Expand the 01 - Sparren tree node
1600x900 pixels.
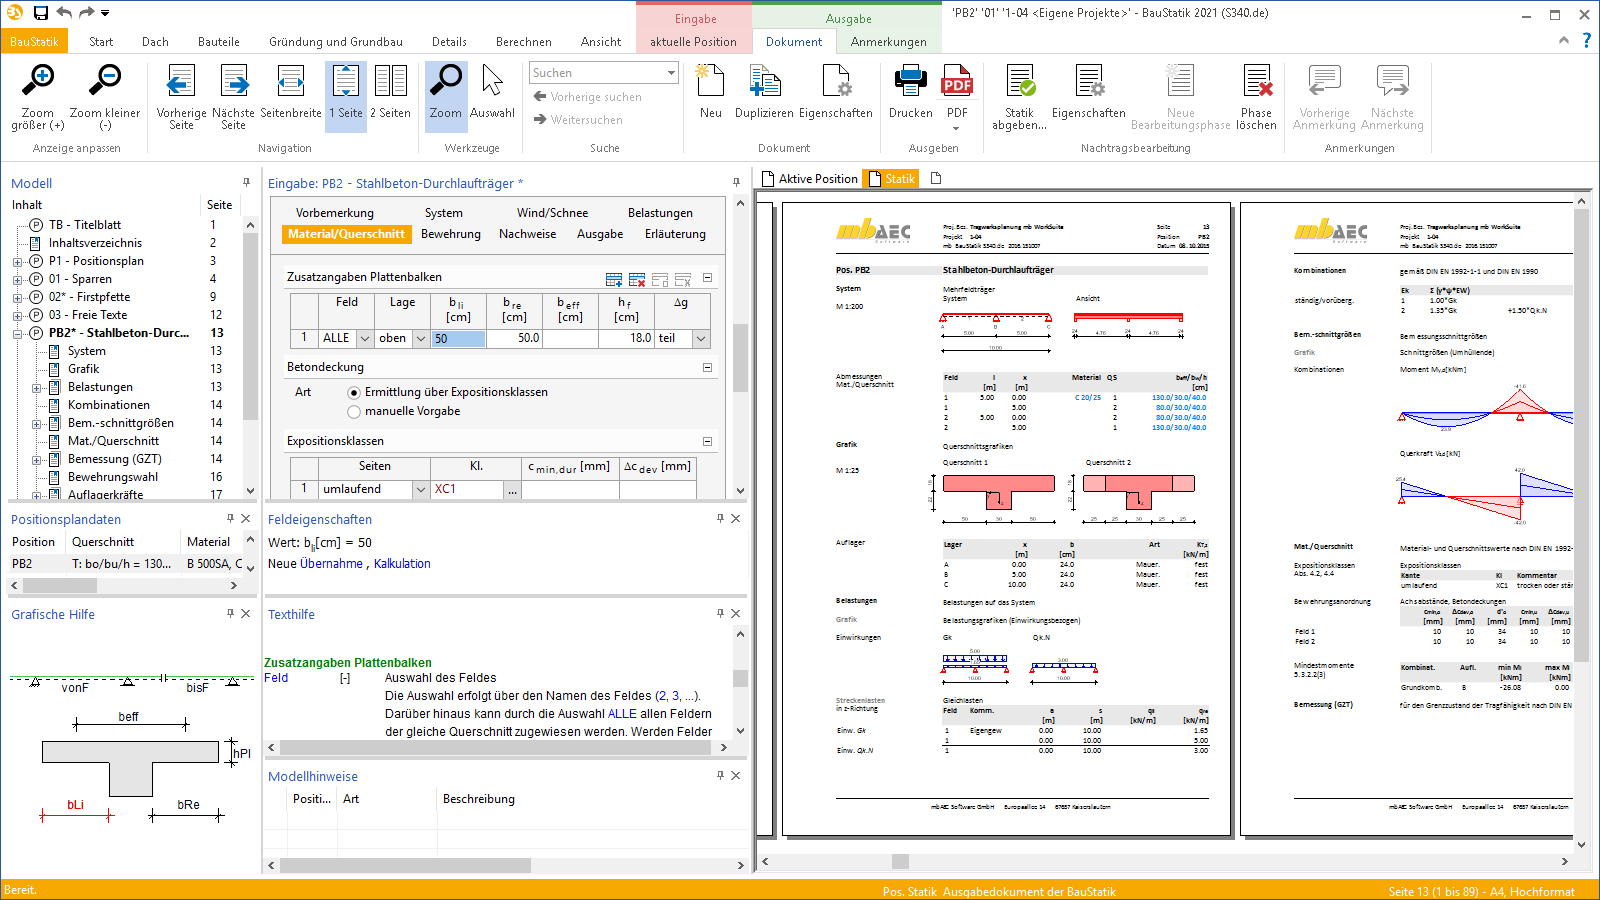click(17, 280)
